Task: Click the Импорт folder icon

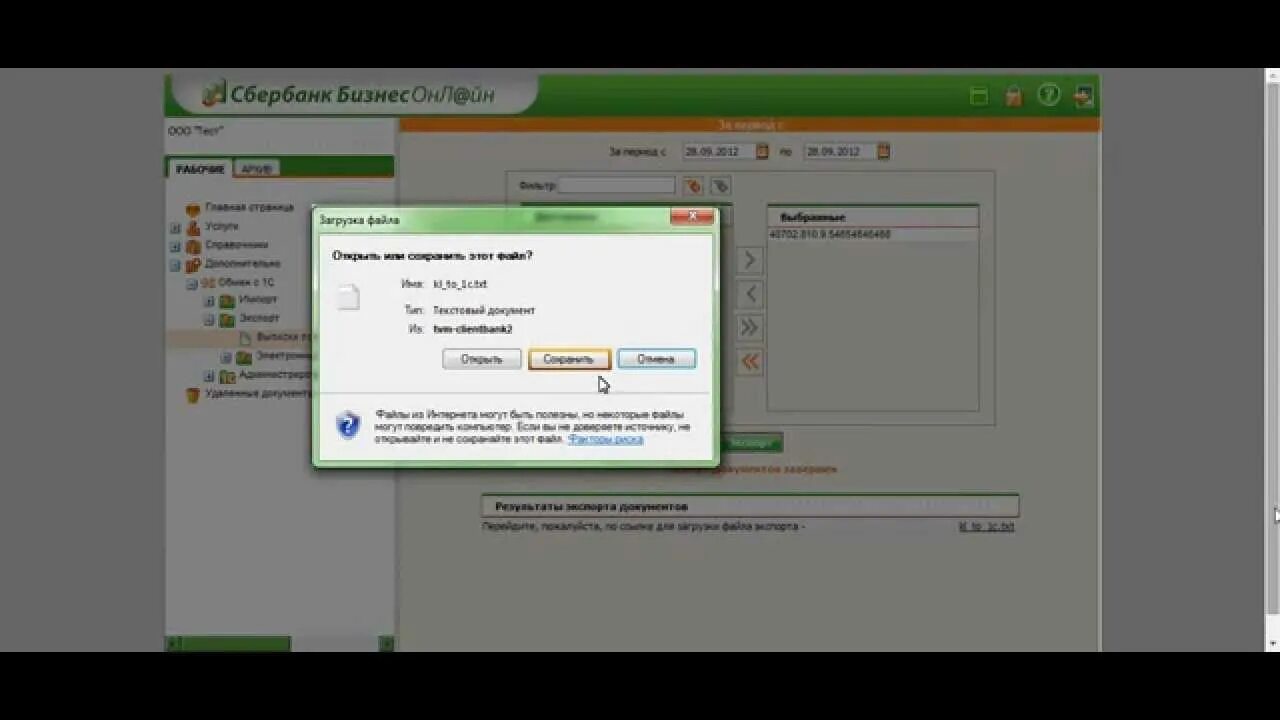Action: click(227, 301)
